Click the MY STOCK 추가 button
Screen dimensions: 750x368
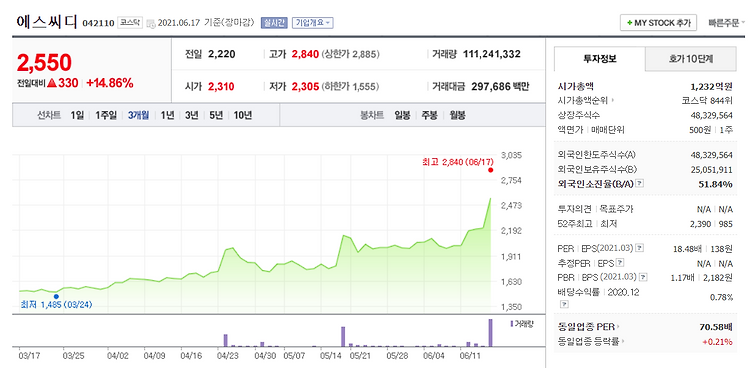click(x=658, y=22)
